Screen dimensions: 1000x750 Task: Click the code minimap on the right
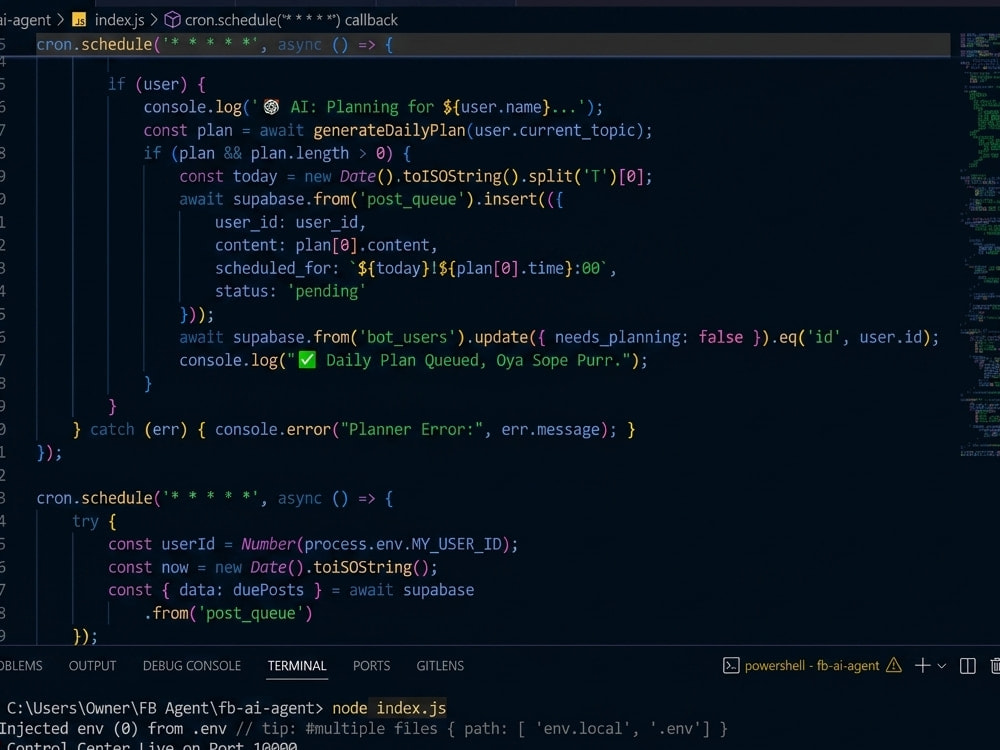pos(980,246)
